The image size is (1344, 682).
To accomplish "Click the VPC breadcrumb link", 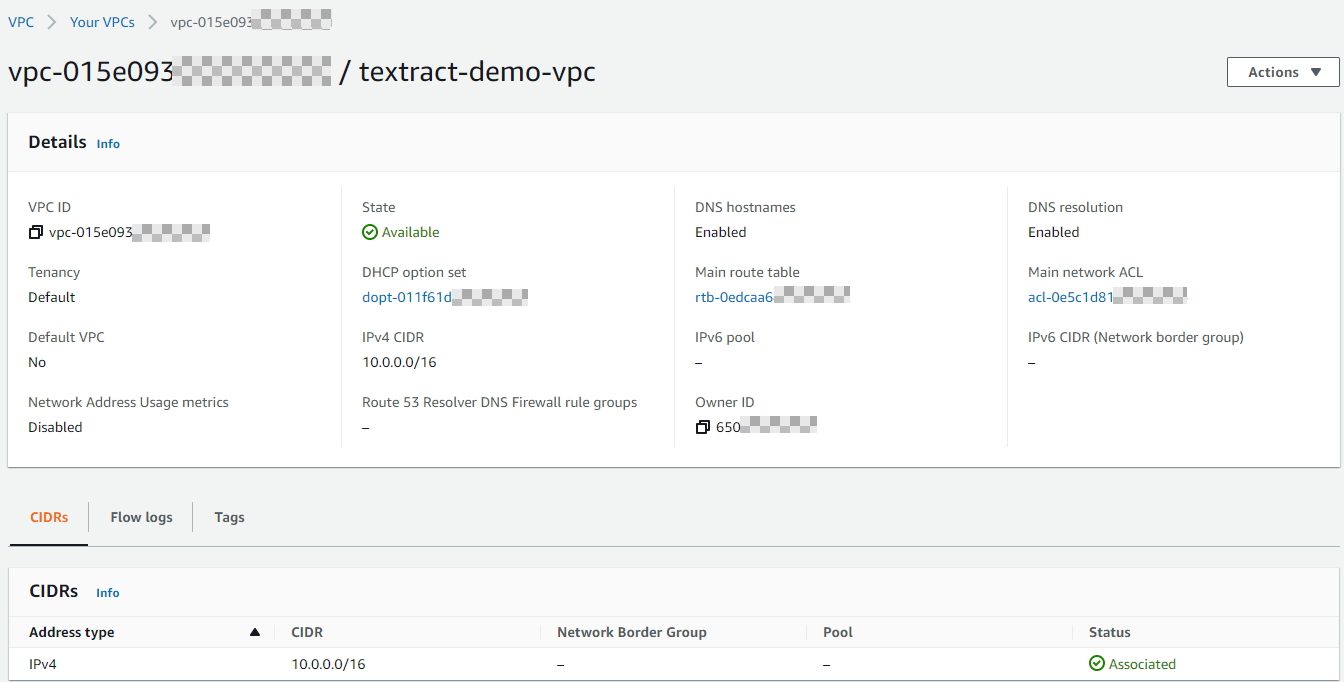I will pyautogui.click(x=20, y=21).
